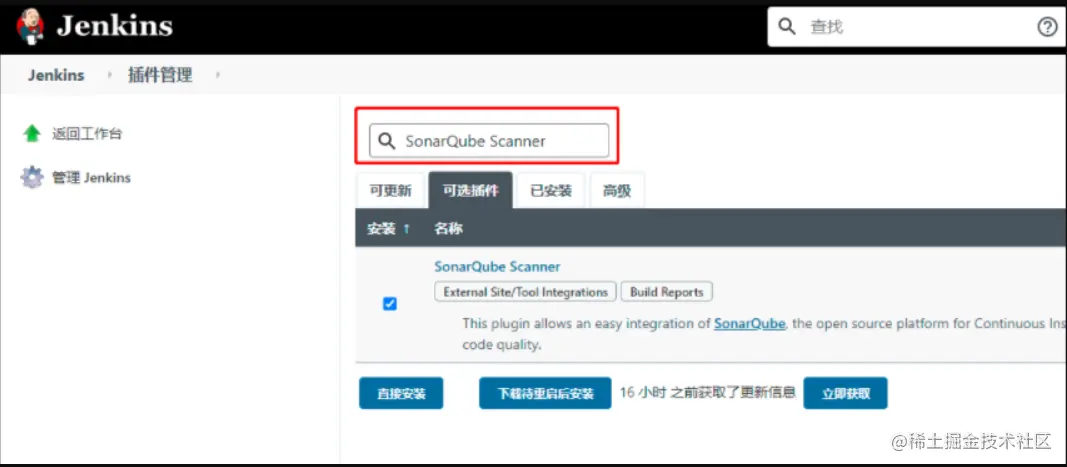Sort by the 安装 column header

point(389,229)
